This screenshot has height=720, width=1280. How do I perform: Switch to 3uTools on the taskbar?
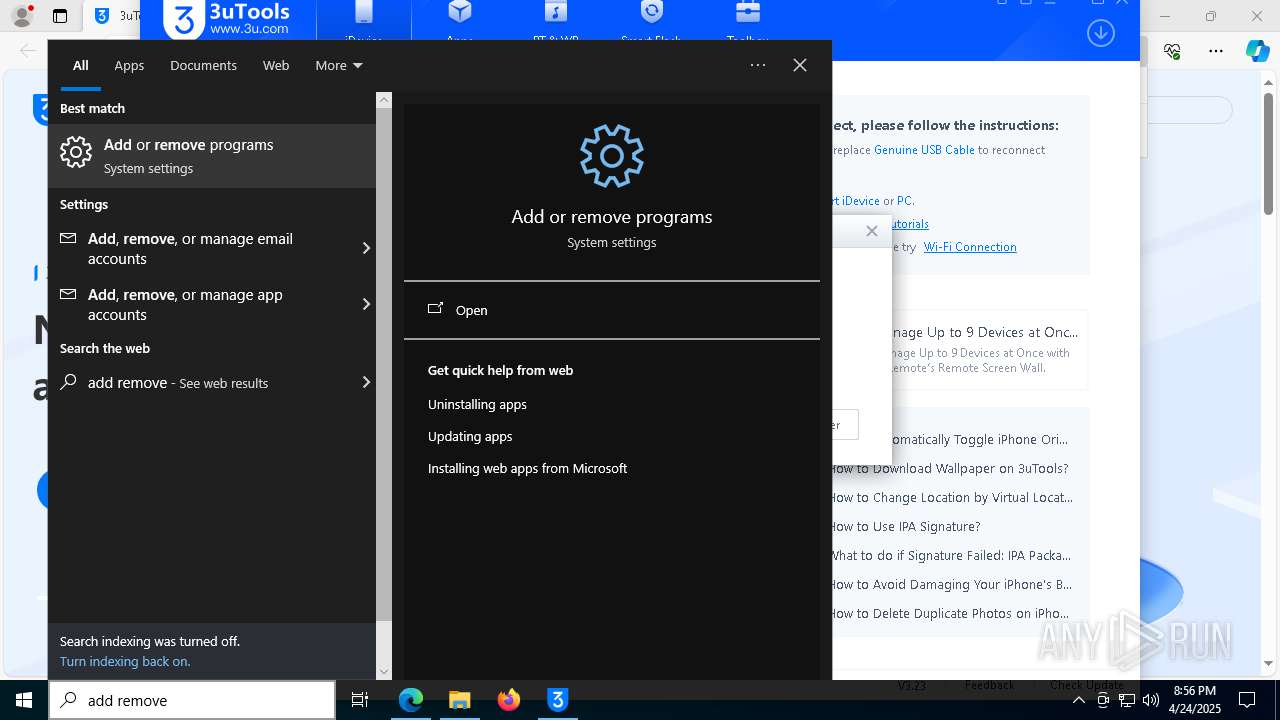click(558, 700)
